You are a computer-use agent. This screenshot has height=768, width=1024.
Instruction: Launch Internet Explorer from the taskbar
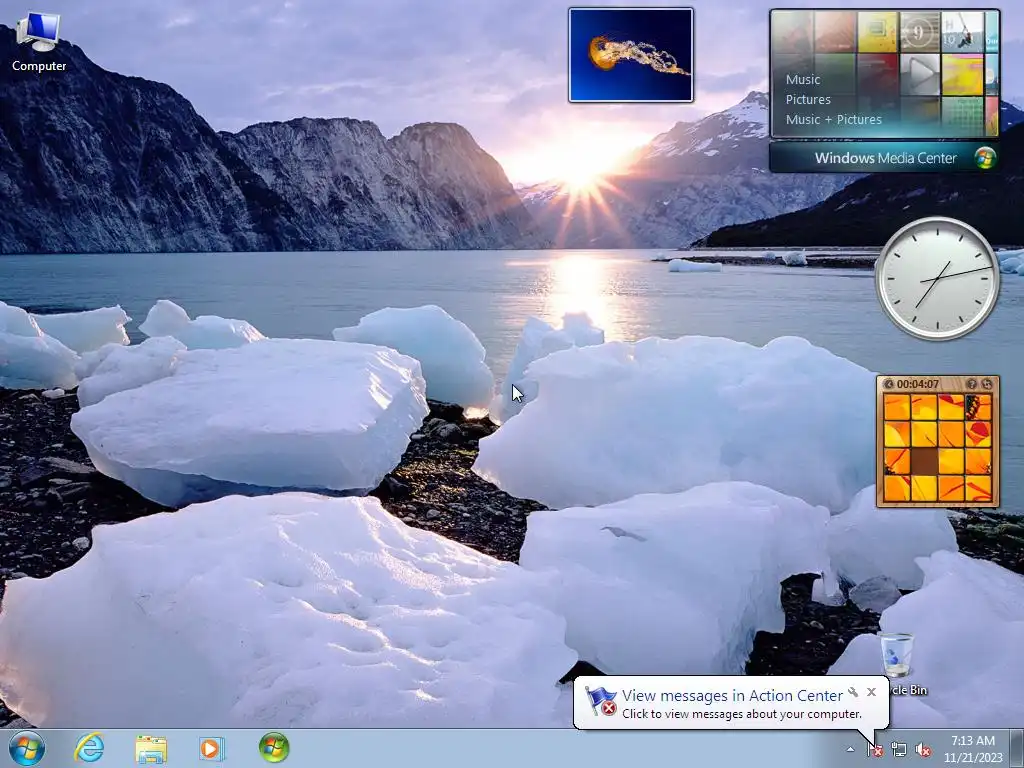[x=89, y=748]
